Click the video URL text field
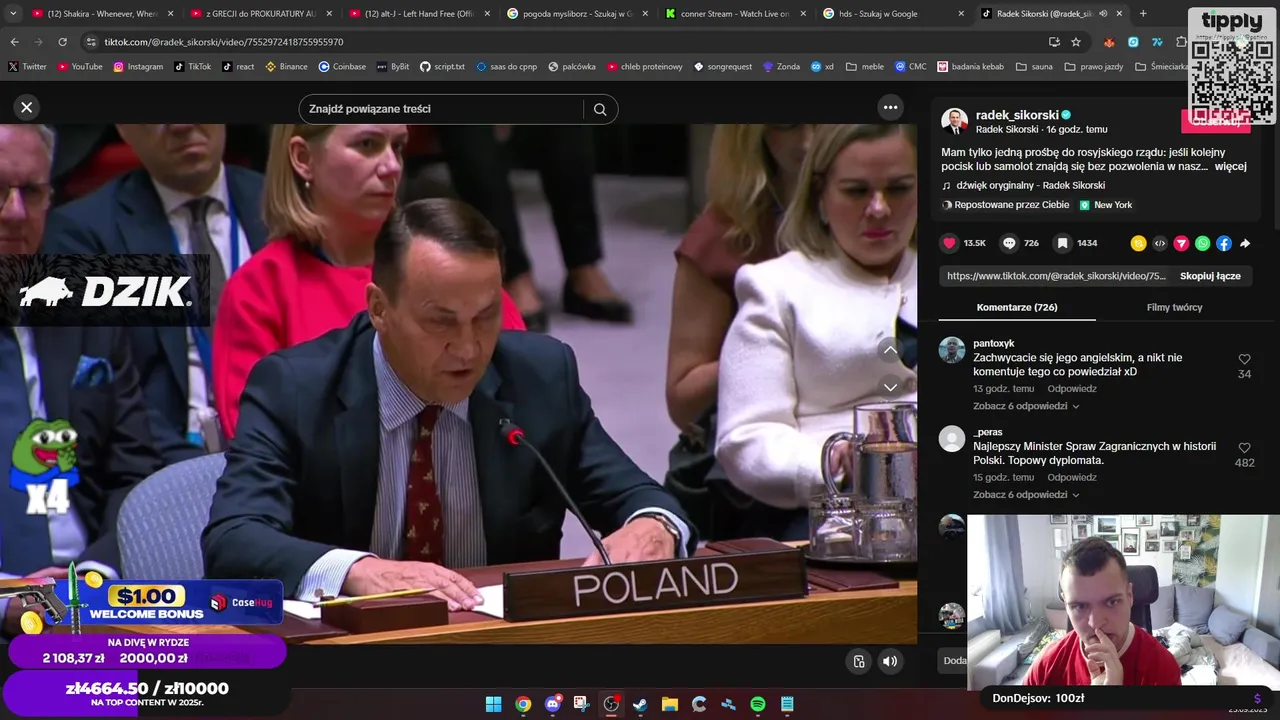The height and width of the screenshot is (720, 1280). tap(1056, 276)
